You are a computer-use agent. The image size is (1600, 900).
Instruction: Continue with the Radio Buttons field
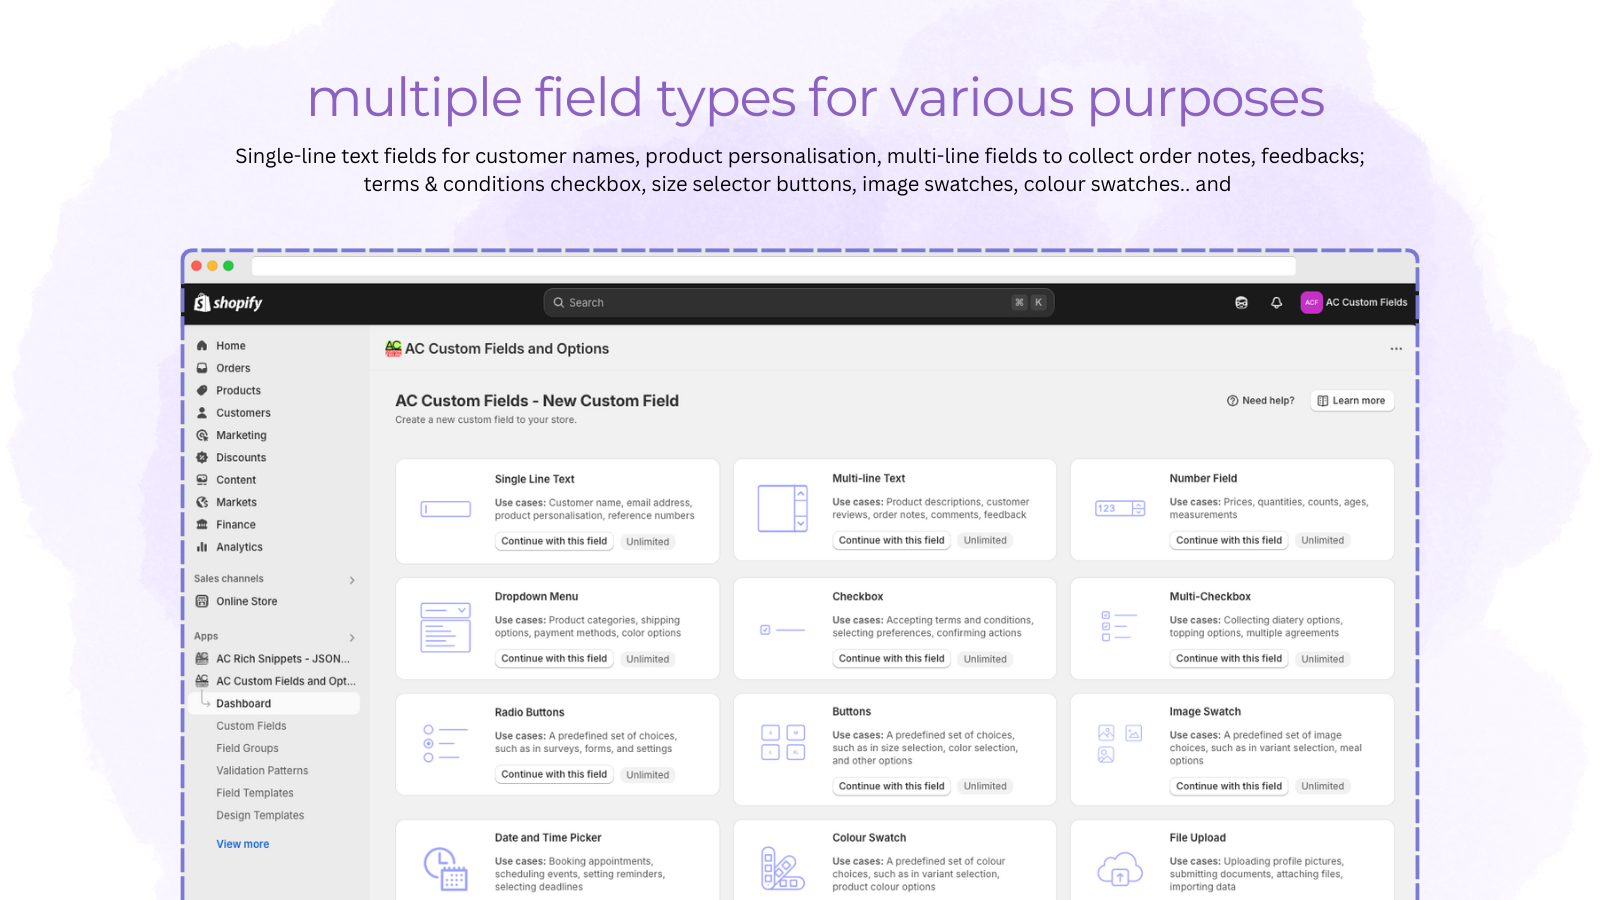[x=554, y=775]
